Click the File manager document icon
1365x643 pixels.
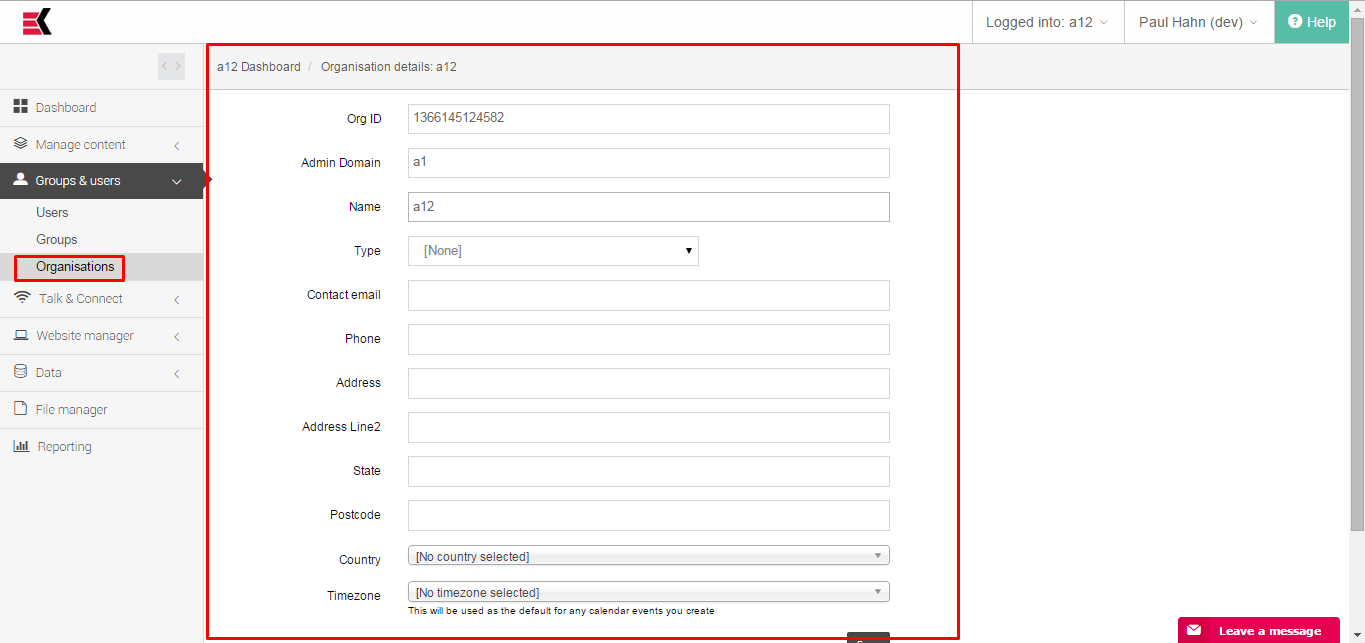[20, 408]
